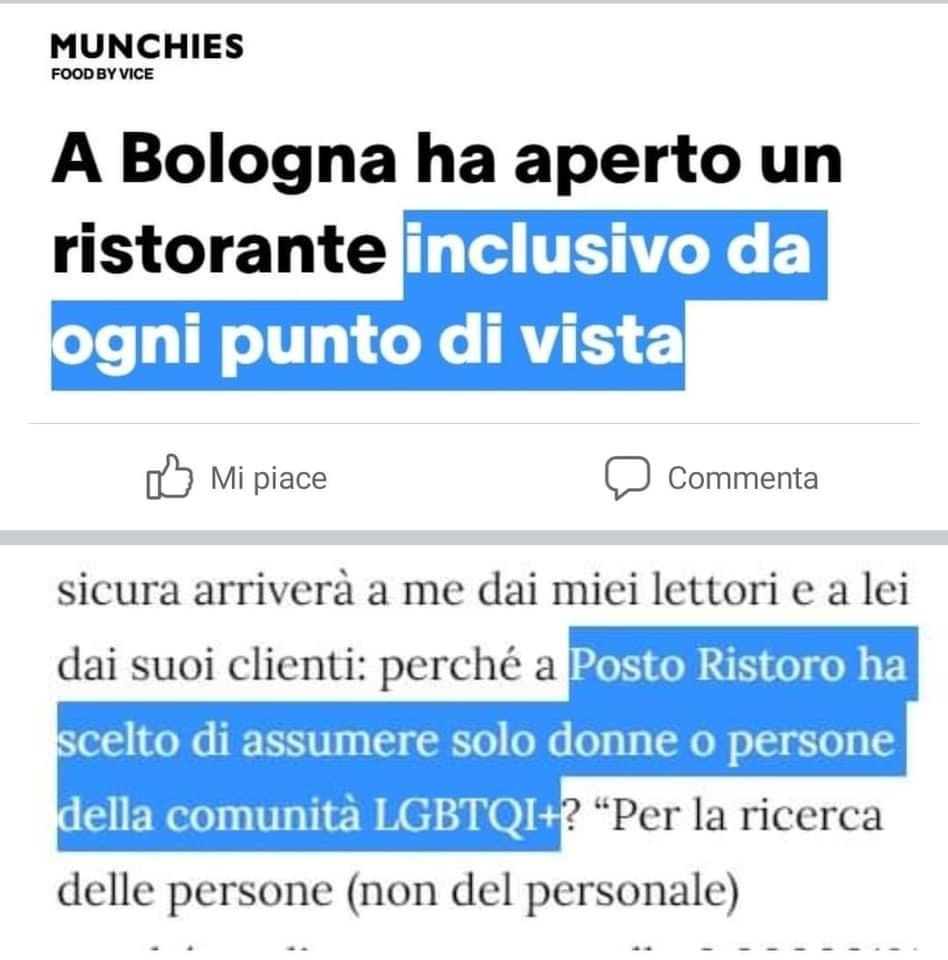Click the highlighted 'Posto Ristoro ha' text

click(743, 664)
